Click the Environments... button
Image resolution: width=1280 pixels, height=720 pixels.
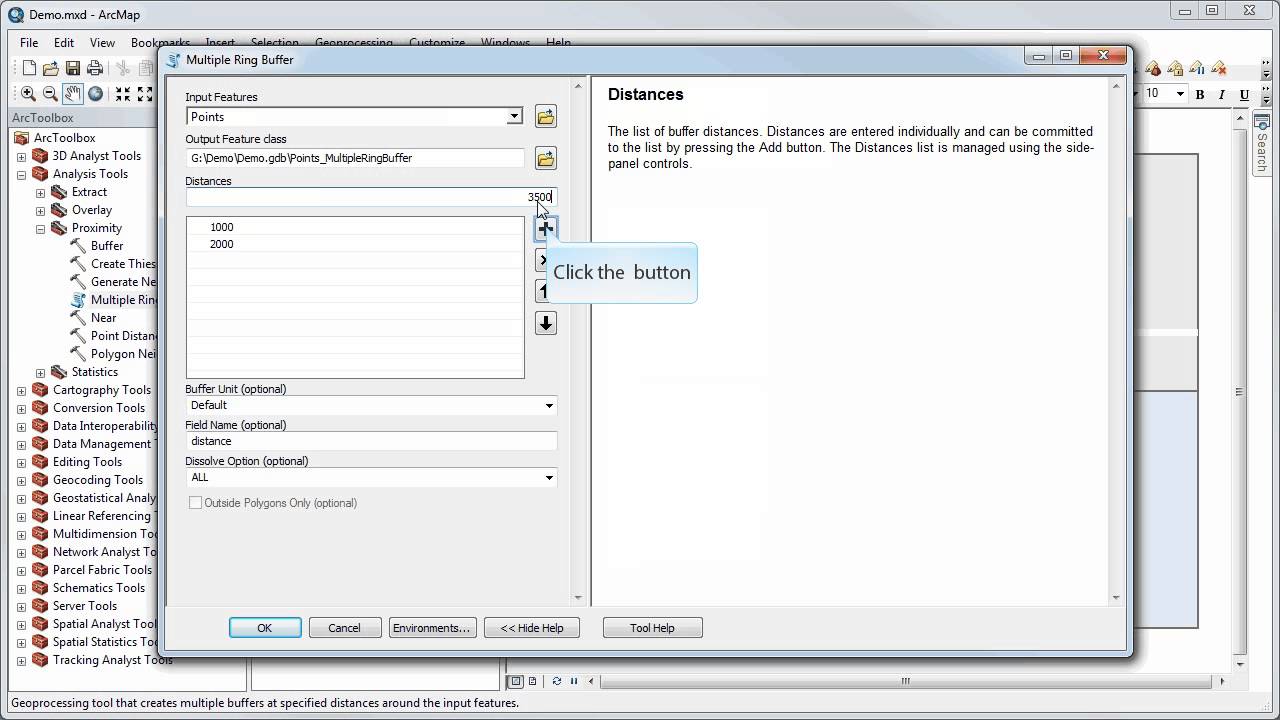pyautogui.click(x=432, y=628)
